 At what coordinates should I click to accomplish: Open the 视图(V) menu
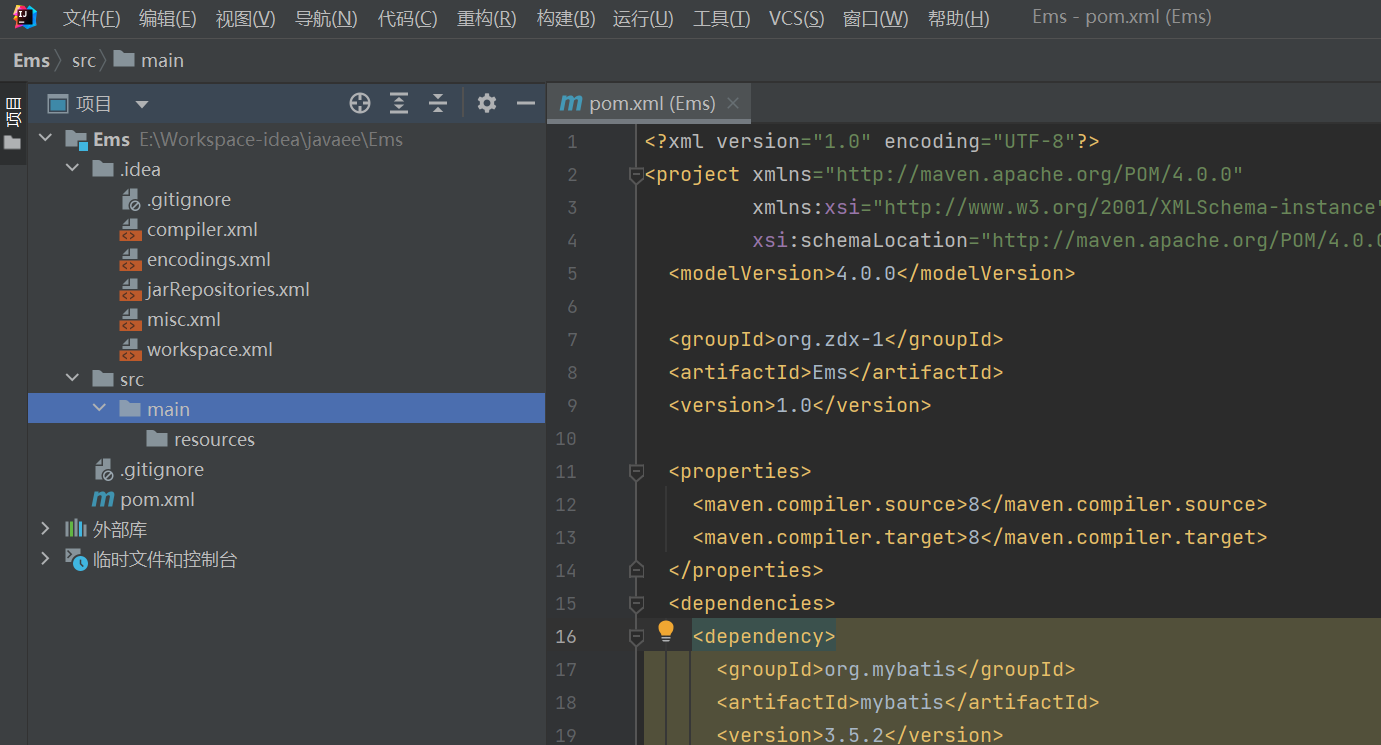click(x=245, y=18)
